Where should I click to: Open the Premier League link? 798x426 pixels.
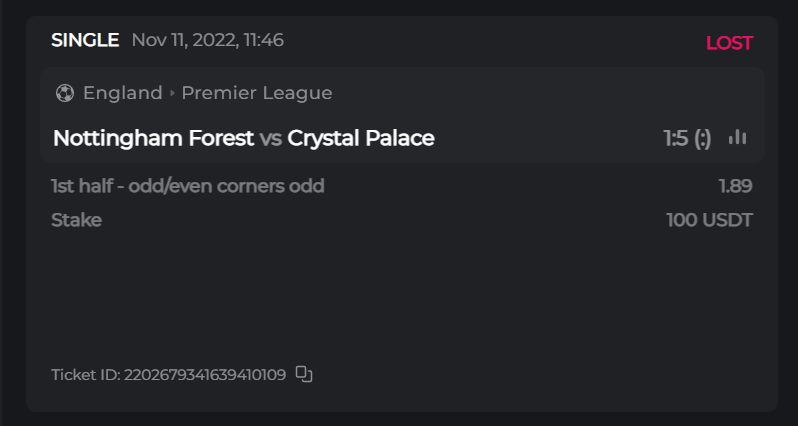(257, 93)
